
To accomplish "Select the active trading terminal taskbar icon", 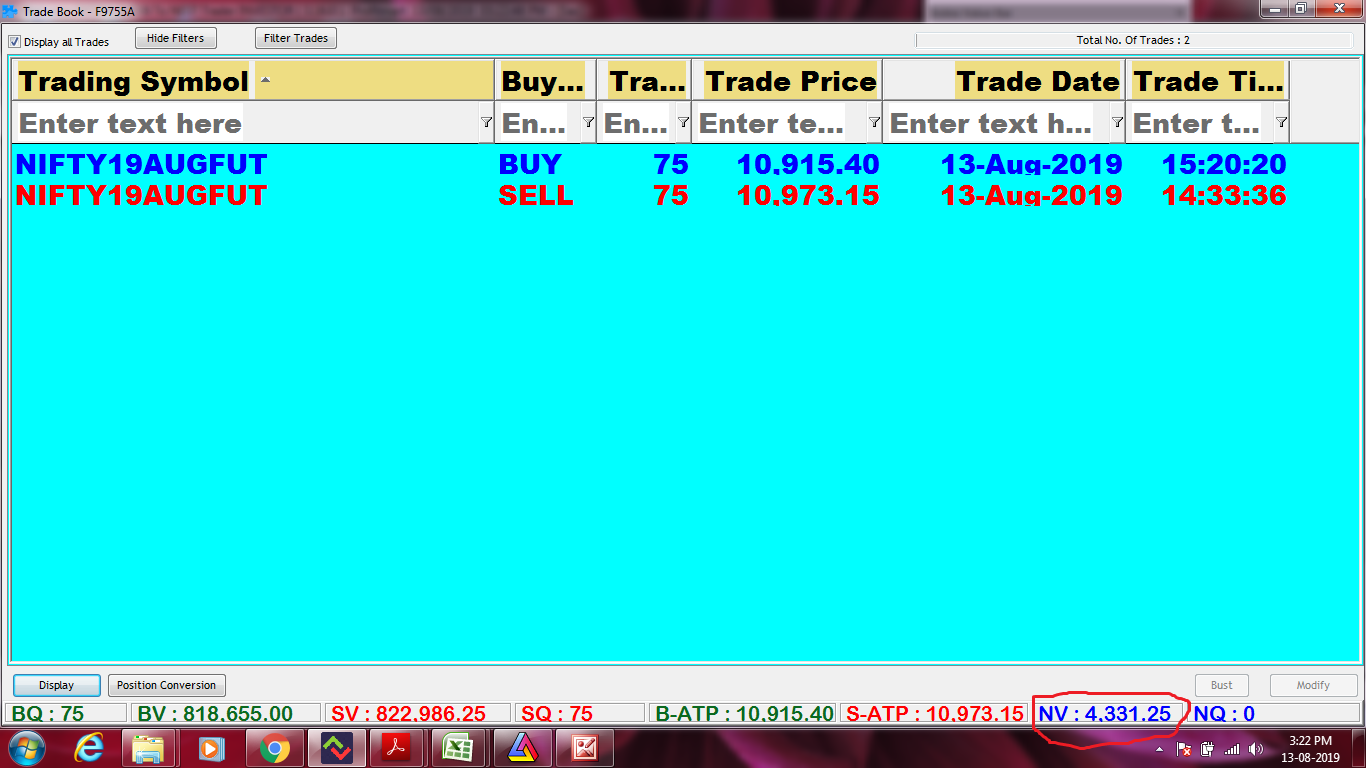I will pyautogui.click(x=336, y=748).
